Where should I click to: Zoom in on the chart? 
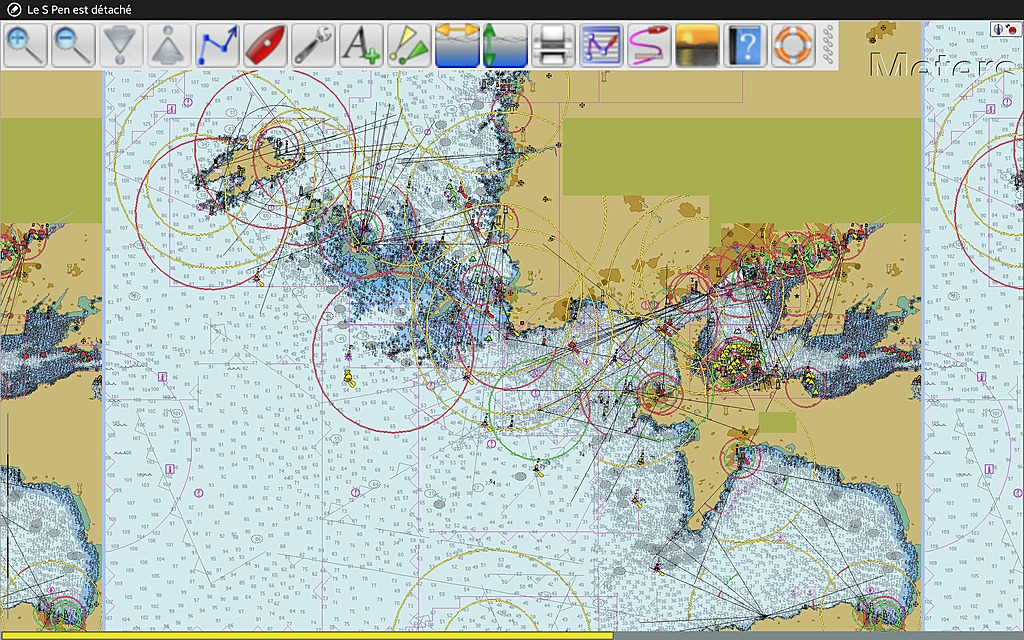24,45
